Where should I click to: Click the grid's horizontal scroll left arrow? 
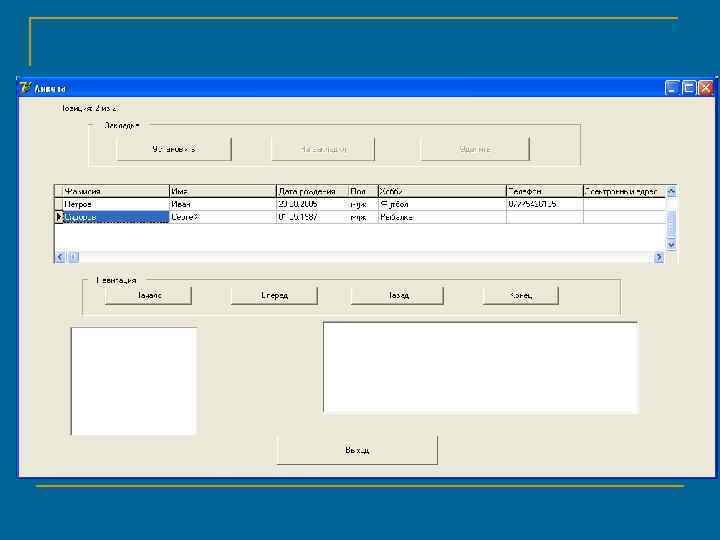(x=60, y=257)
